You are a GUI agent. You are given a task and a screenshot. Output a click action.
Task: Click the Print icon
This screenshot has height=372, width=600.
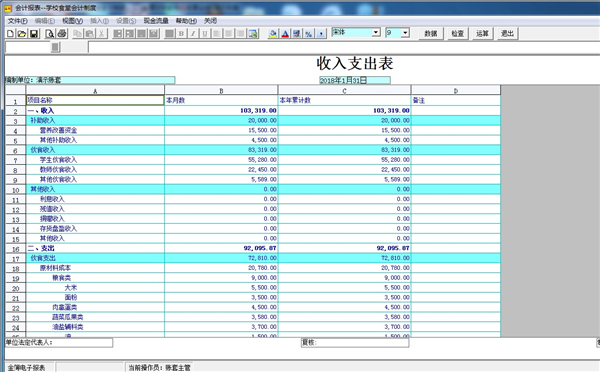click(62, 34)
